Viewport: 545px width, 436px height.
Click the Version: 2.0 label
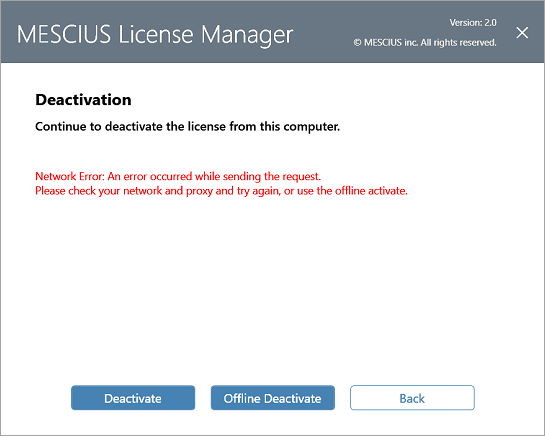point(473,23)
